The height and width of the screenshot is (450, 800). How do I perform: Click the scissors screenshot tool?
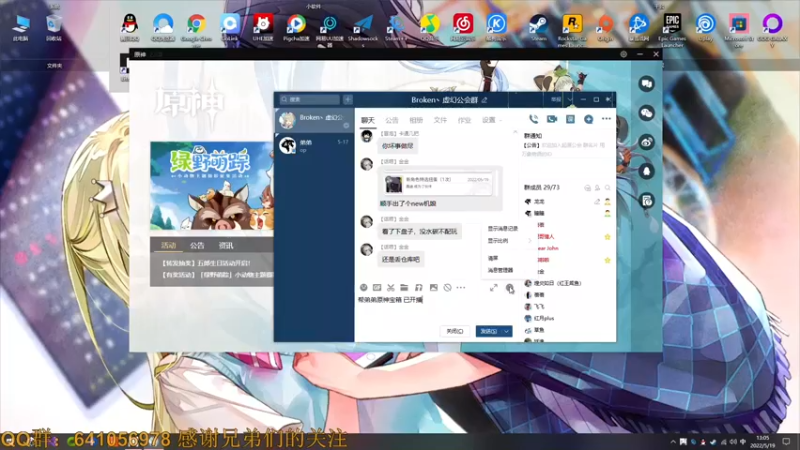point(390,288)
